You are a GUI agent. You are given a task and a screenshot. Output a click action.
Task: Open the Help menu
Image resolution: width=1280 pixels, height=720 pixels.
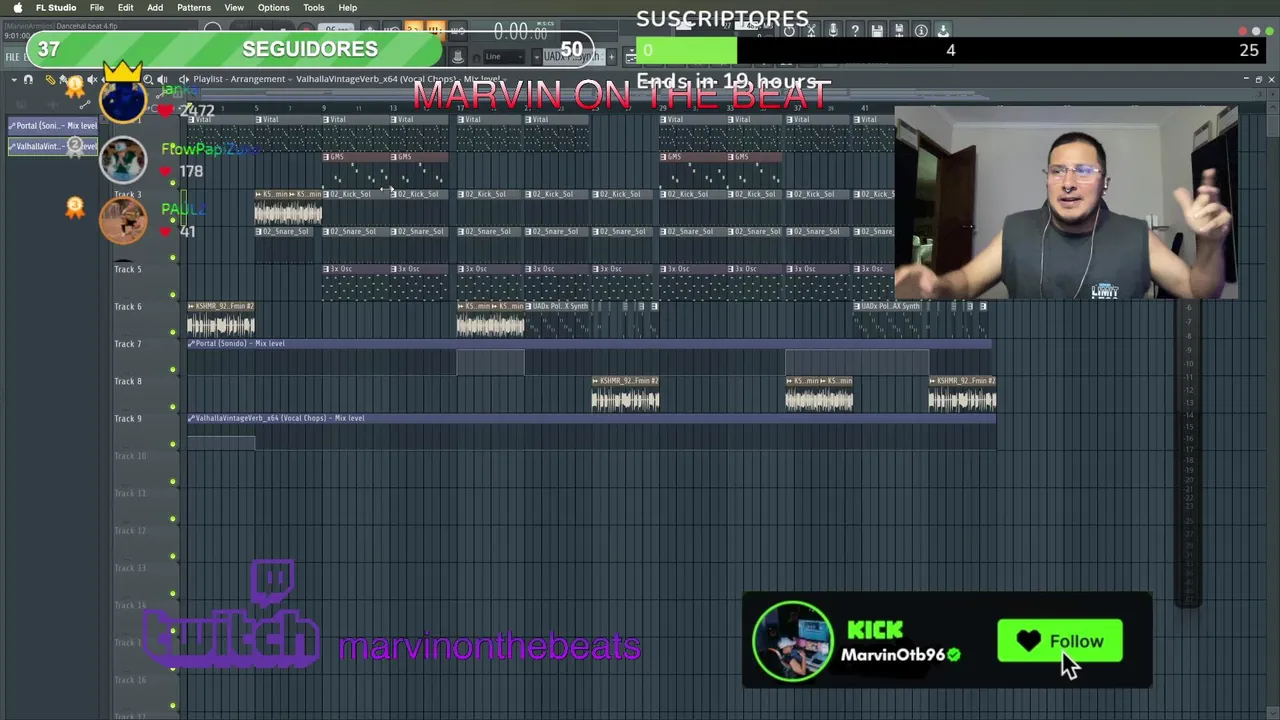(347, 8)
